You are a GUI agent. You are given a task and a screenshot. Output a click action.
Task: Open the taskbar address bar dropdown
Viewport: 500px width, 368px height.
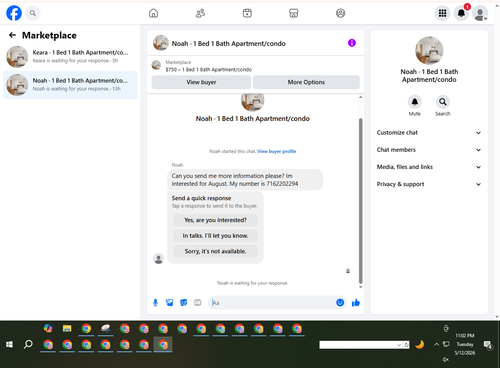pos(399,345)
